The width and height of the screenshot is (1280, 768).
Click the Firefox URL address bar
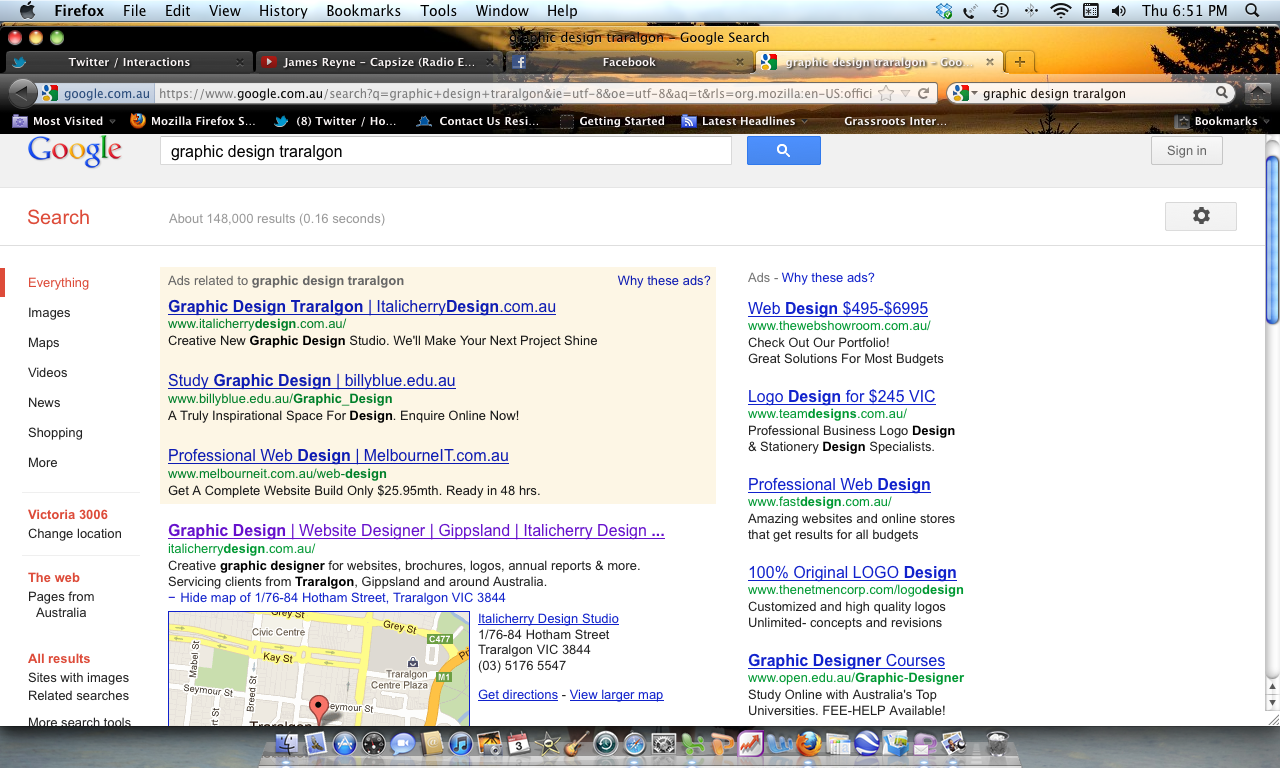pos(513,93)
